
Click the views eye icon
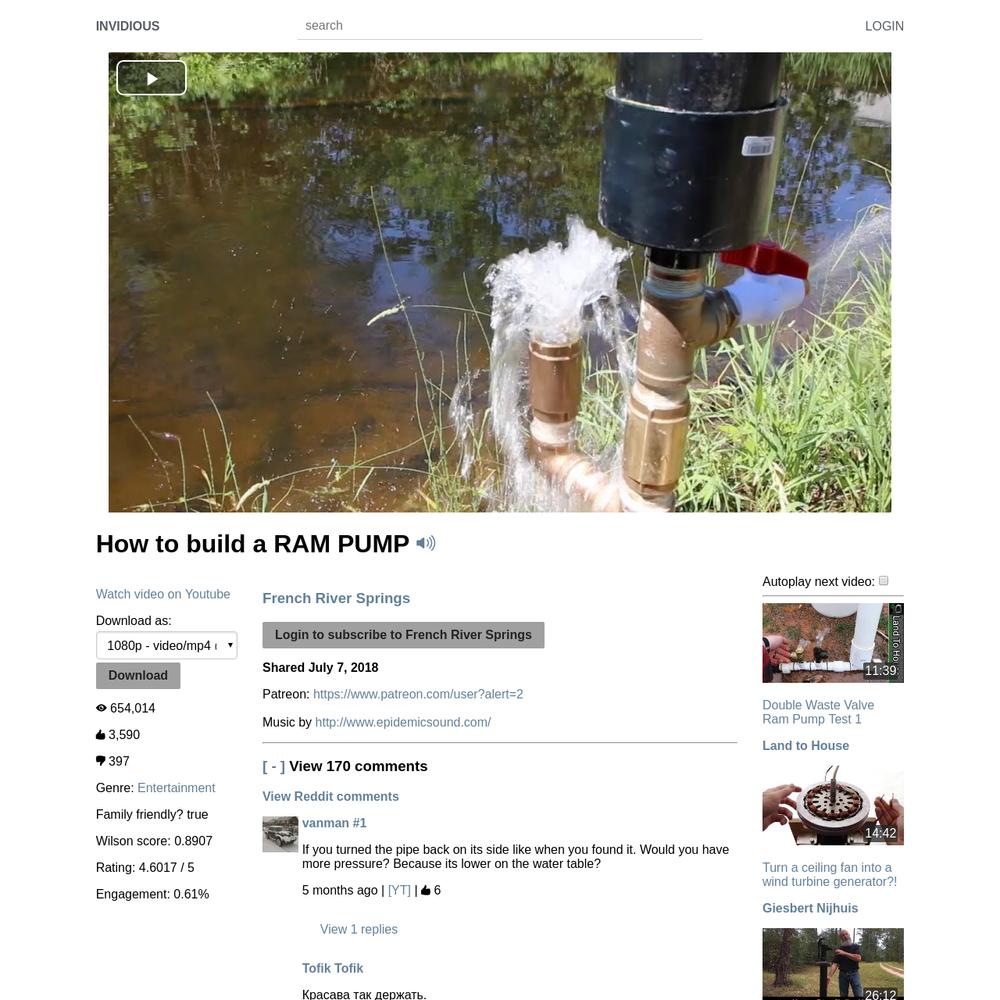coord(101,708)
